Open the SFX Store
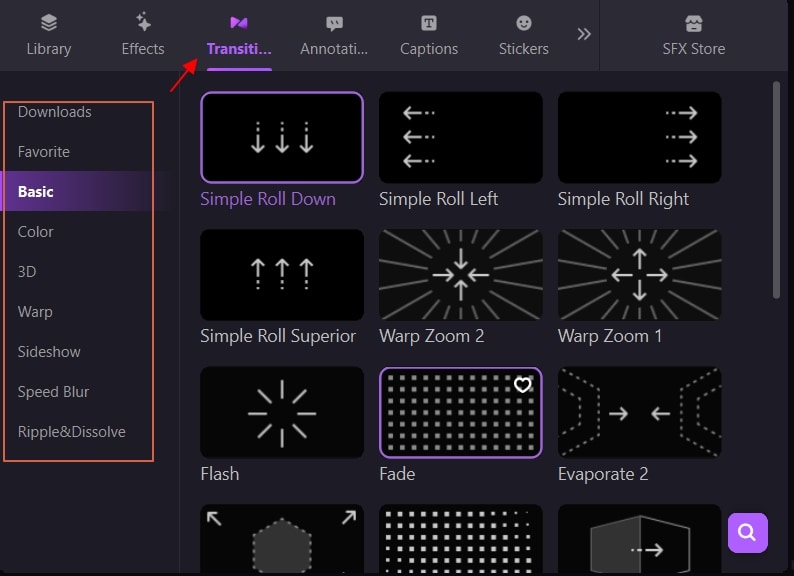The image size is (794, 576). [694, 35]
